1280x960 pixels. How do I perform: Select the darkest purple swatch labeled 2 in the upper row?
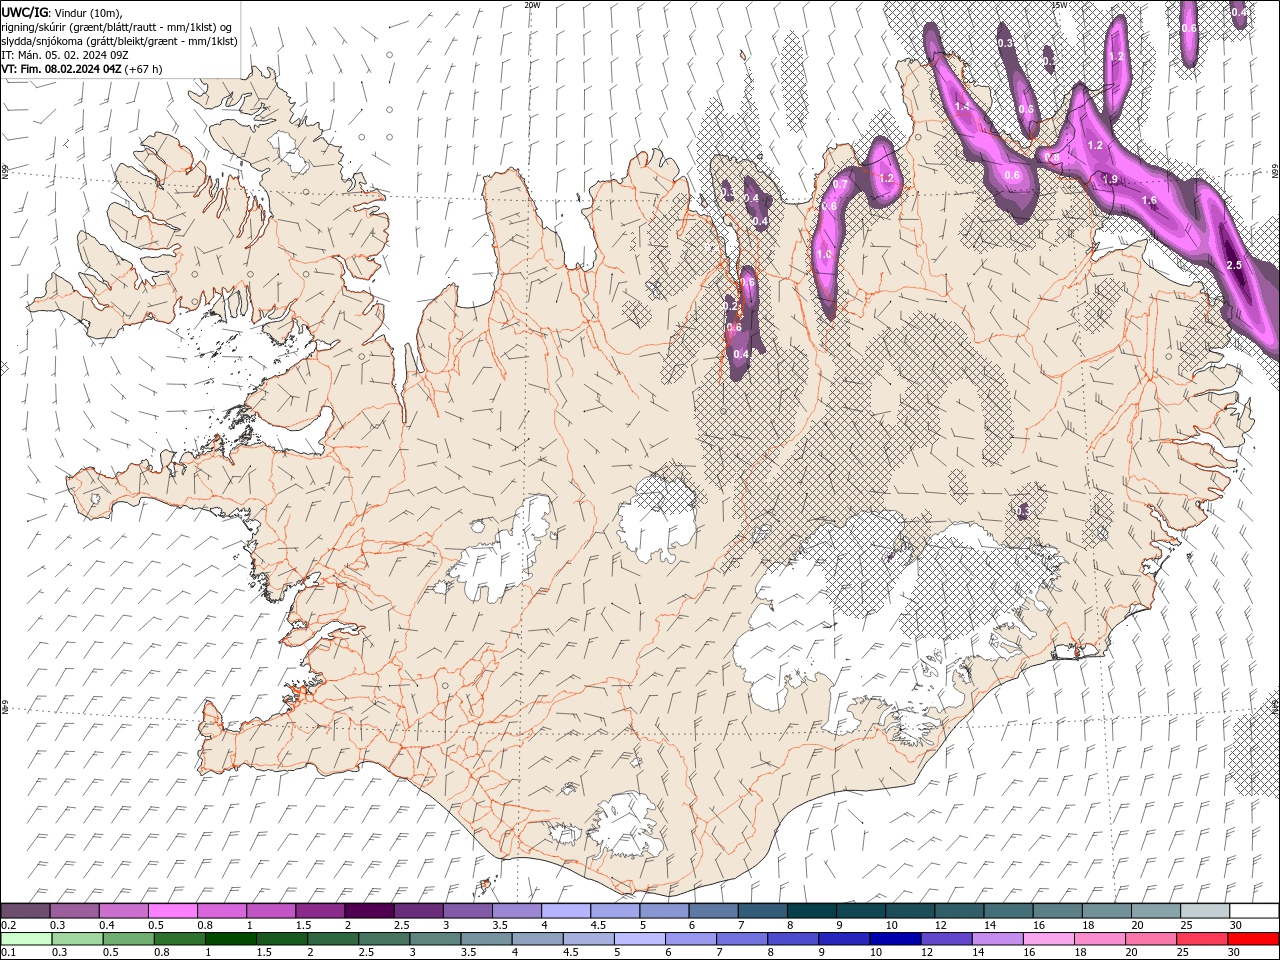pos(368,911)
